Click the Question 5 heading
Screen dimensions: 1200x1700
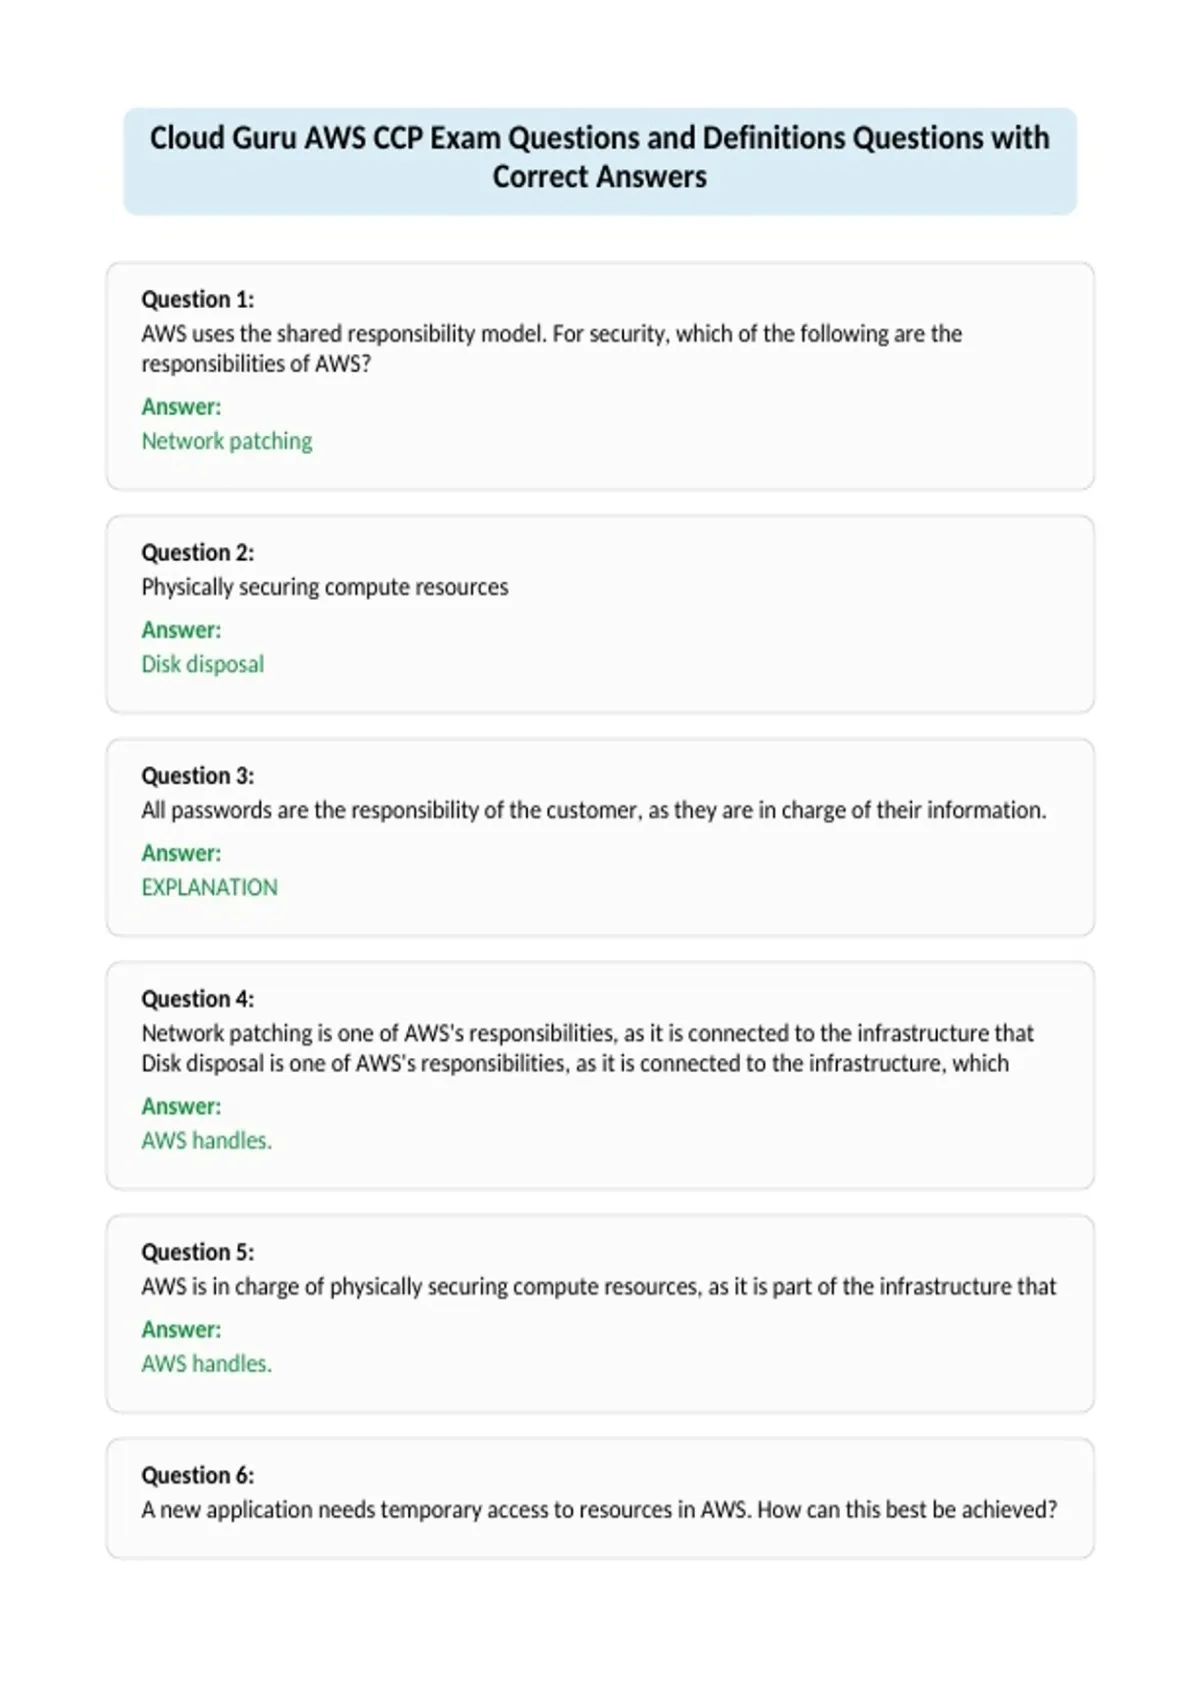pos(197,1251)
